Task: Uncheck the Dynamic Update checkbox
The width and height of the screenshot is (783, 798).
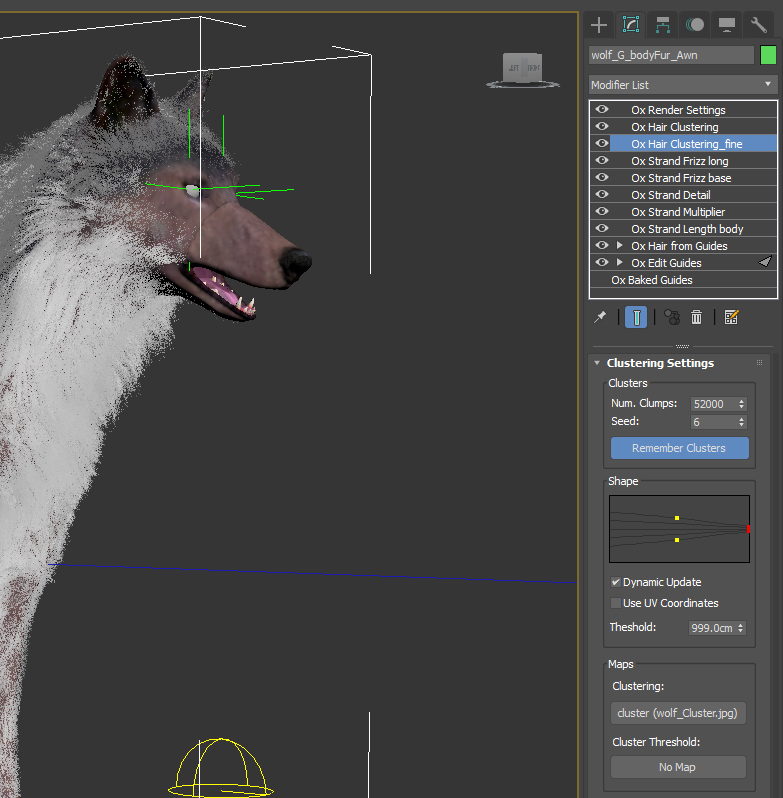Action: pos(616,582)
